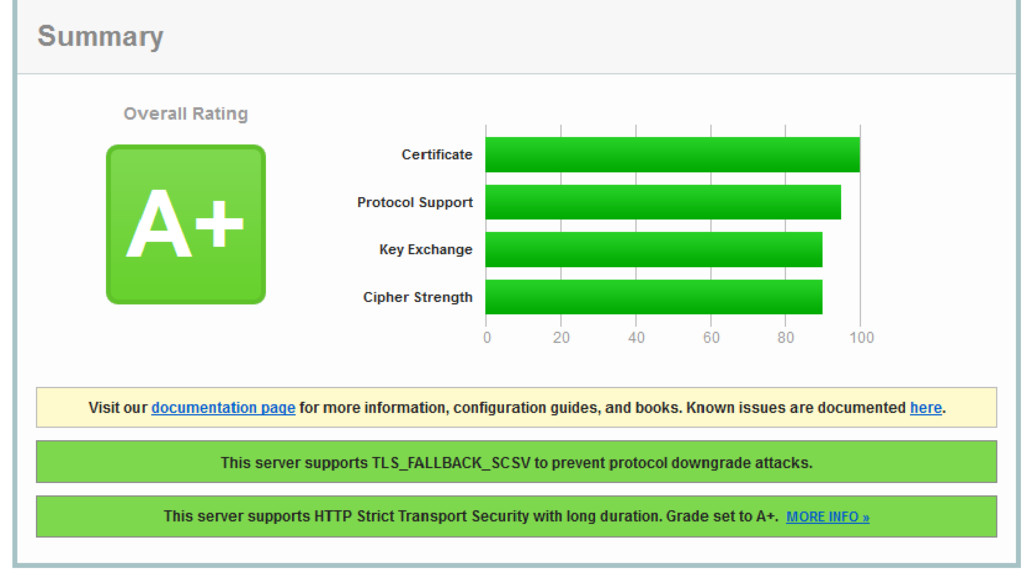1024x576 pixels.
Task: Click the Certificate score bar
Action: (x=672, y=155)
